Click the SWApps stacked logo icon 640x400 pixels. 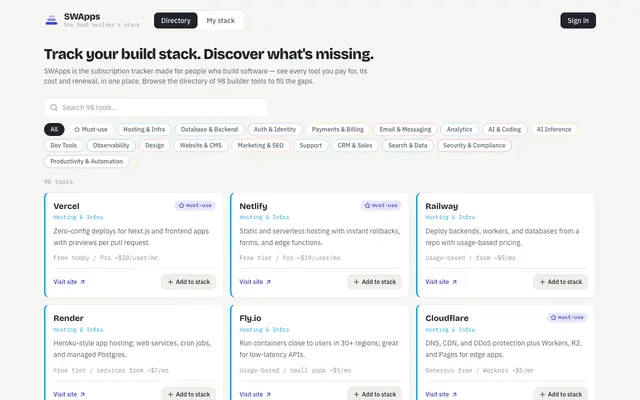point(51,20)
